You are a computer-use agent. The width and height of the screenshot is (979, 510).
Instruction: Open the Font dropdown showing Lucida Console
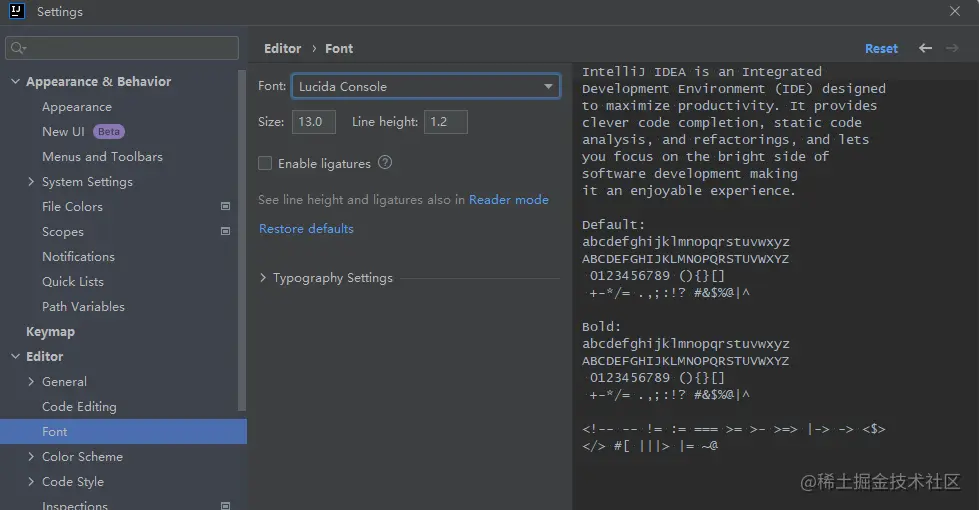pyautogui.click(x=425, y=87)
